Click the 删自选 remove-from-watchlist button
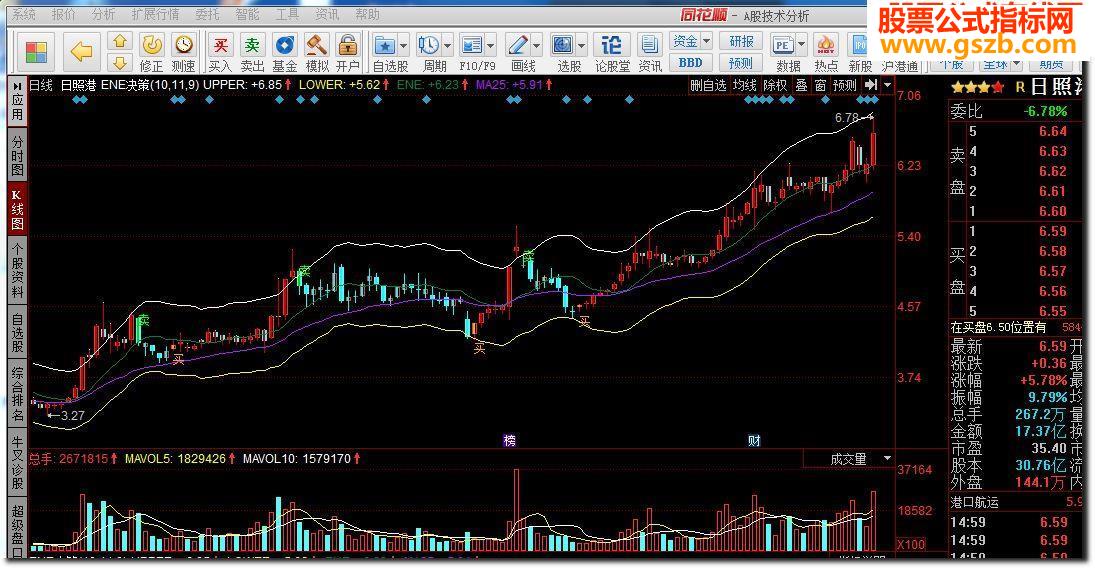The height and width of the screenshot is (568, 1095). [x=708, y=85]
